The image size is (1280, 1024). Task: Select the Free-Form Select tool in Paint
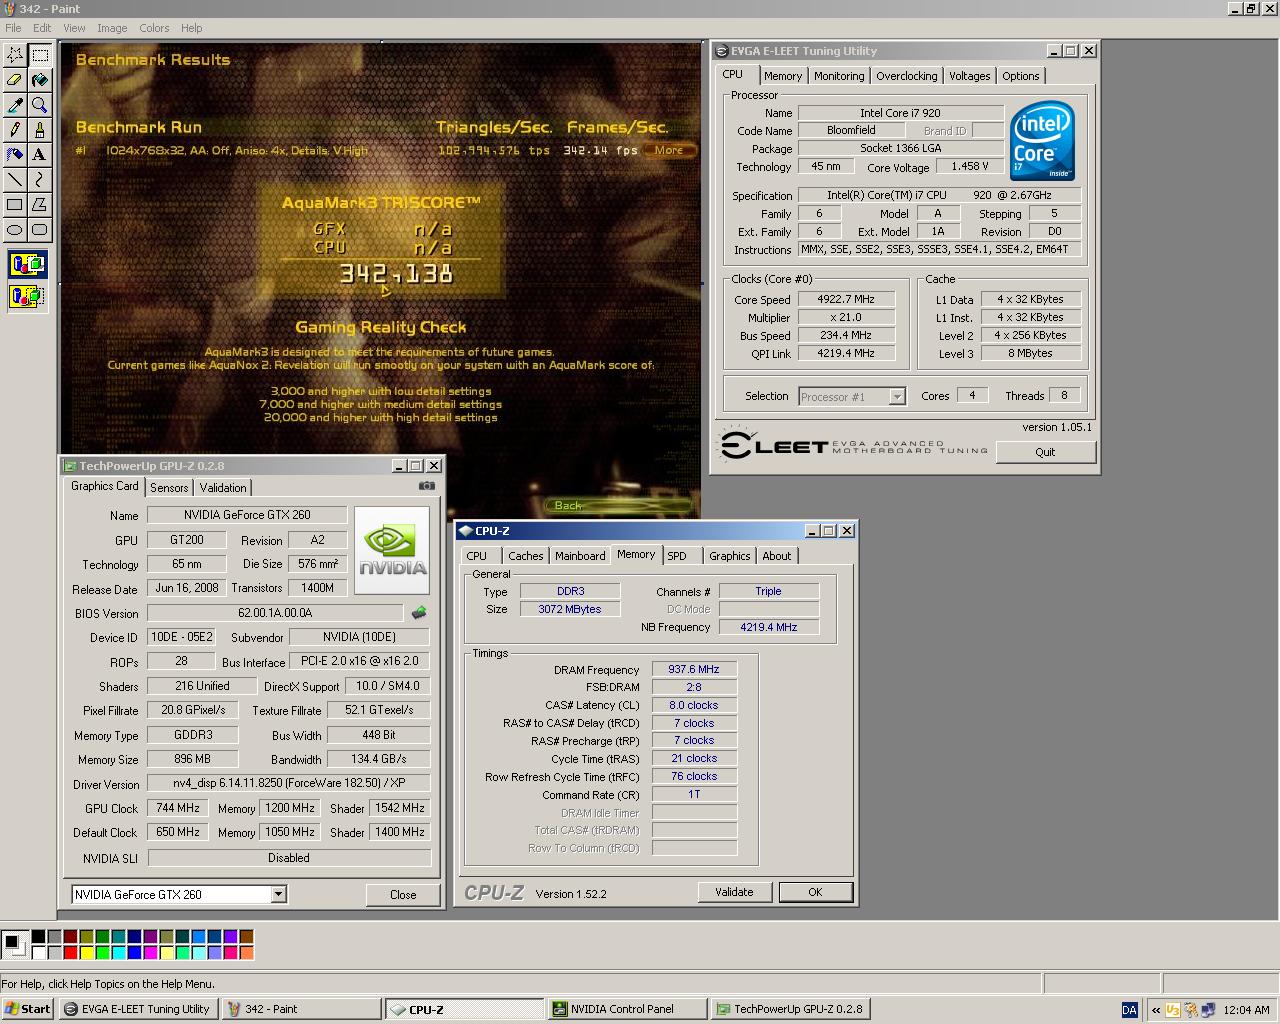pyautogui.click(x=15, y=55)
